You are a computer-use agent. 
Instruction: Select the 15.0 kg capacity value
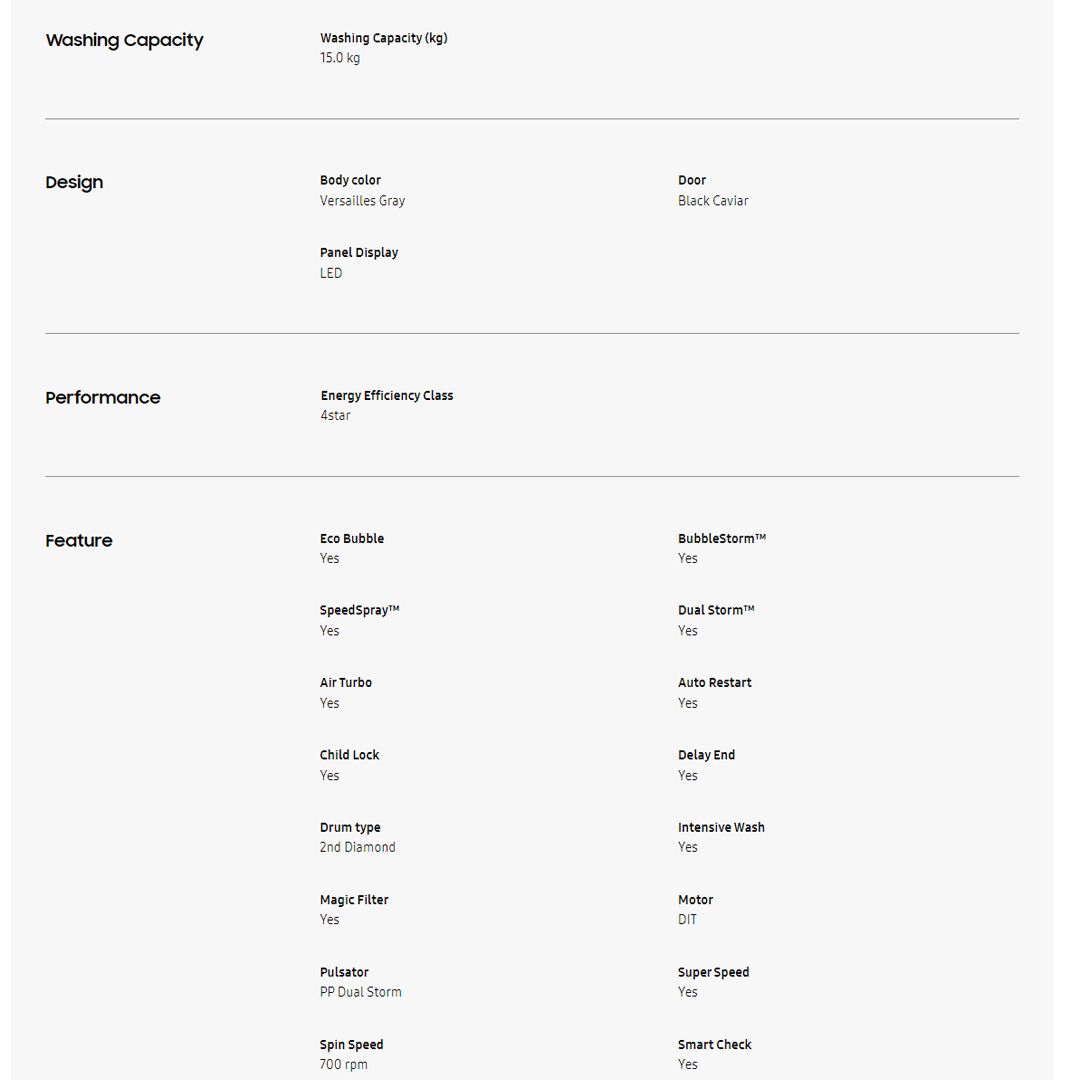pyautogui.click(x=340, y=58)
